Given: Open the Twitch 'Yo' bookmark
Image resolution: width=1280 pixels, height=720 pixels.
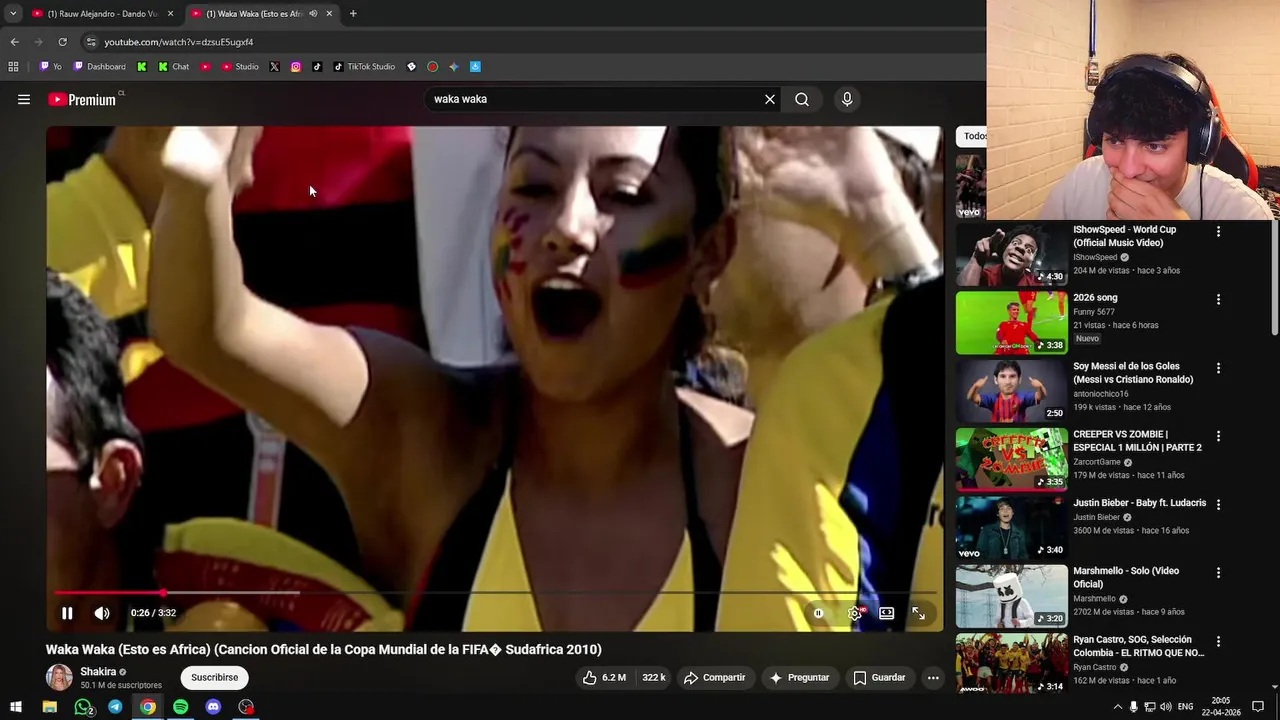Looking at the screenshot, I should (x=50, y=67).
